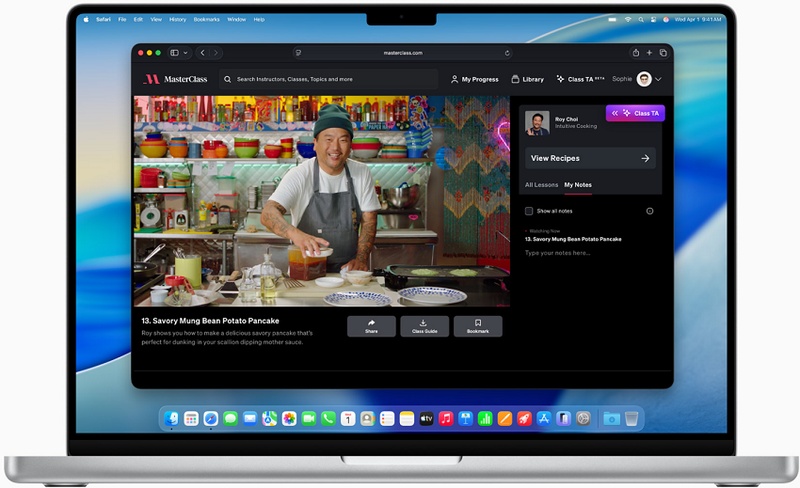Screen dimensions: 800x488
Task: Open a new tab with the plus icon
Action: [649, 53]
